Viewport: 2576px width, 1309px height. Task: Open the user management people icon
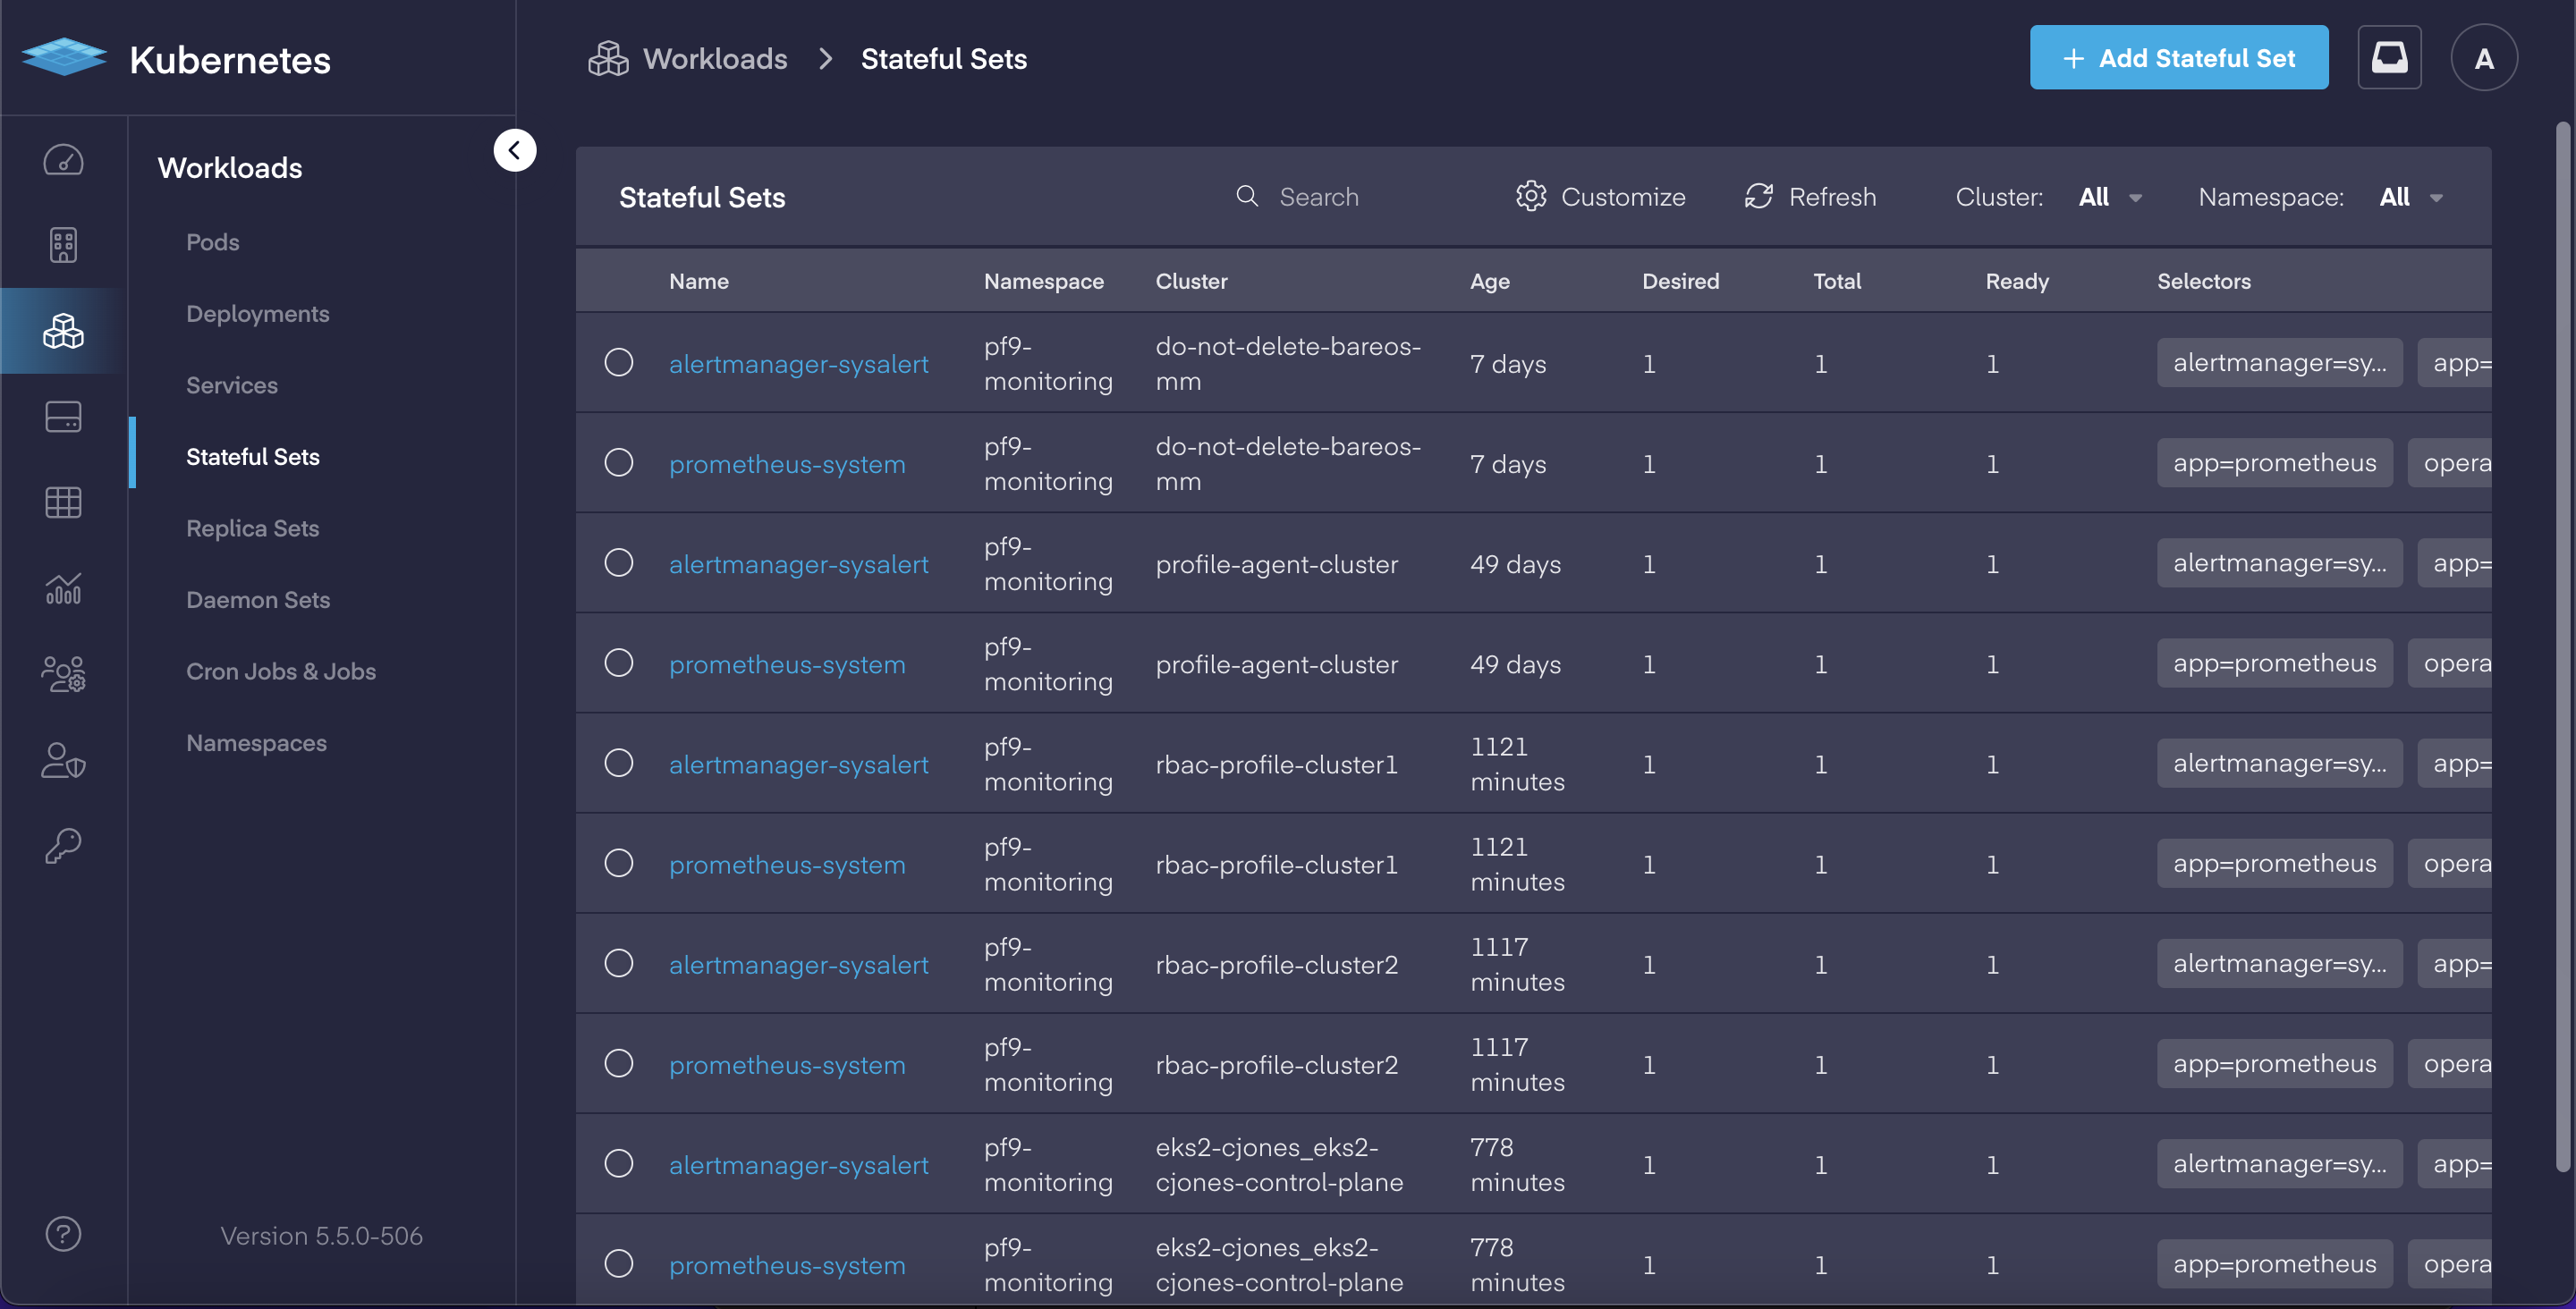tap(63, 674)
